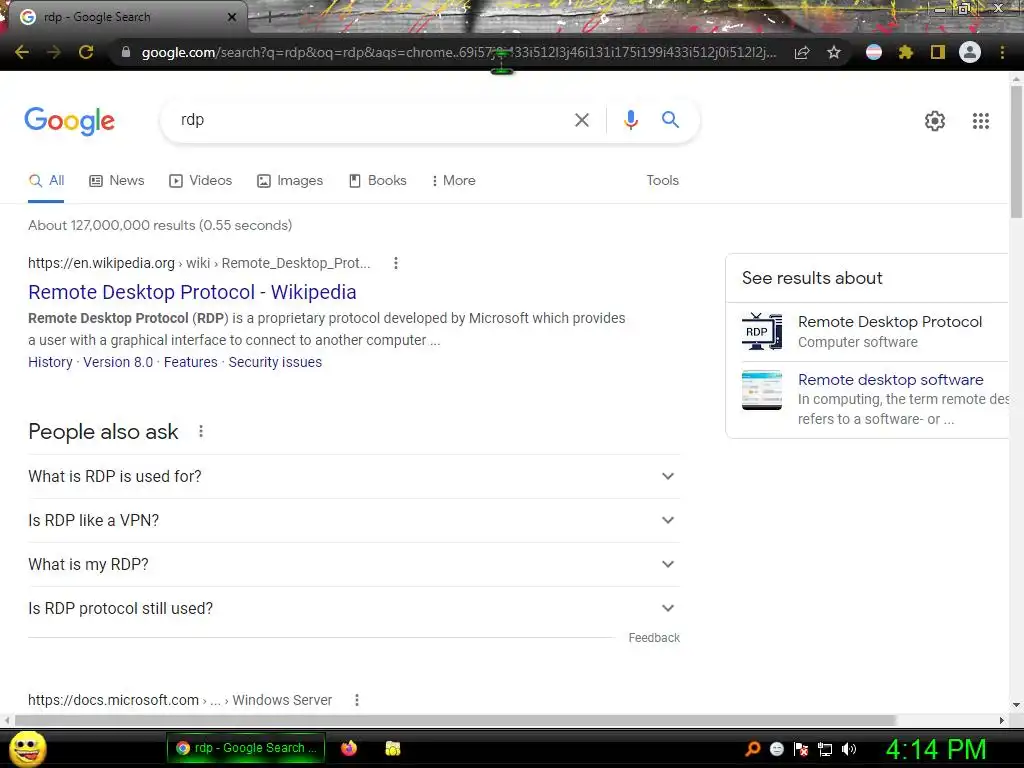Click the RDP monitor thumbnail image

coord(761,332)
